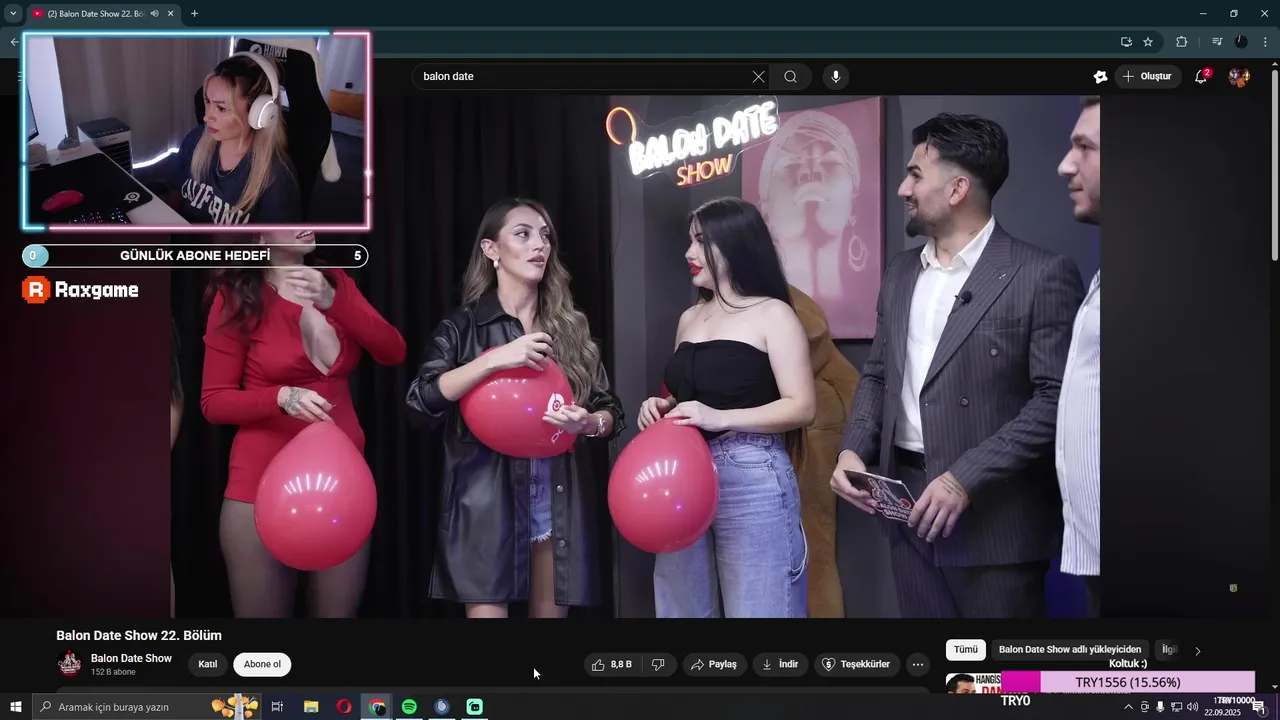Open Task View on the taskbar
This screenshot has width=1280, height=720.
click(277, 707)
